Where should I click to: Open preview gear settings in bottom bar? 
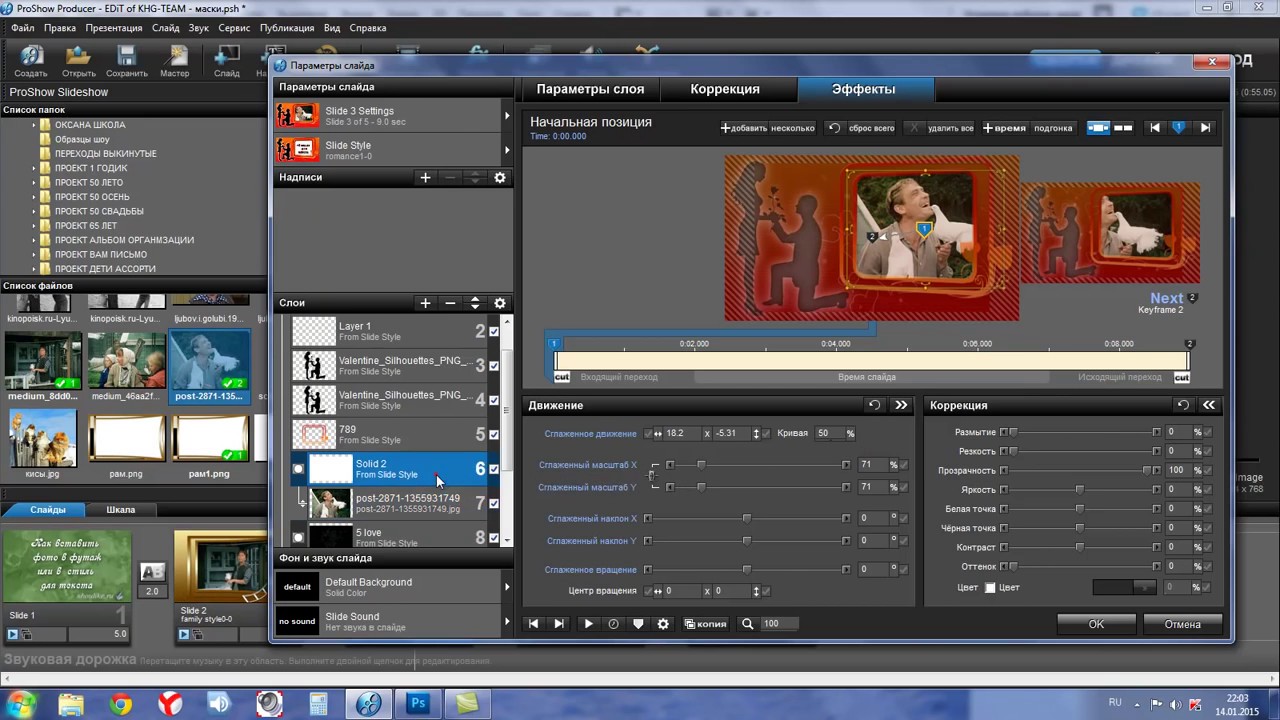[x=663, y=623]
